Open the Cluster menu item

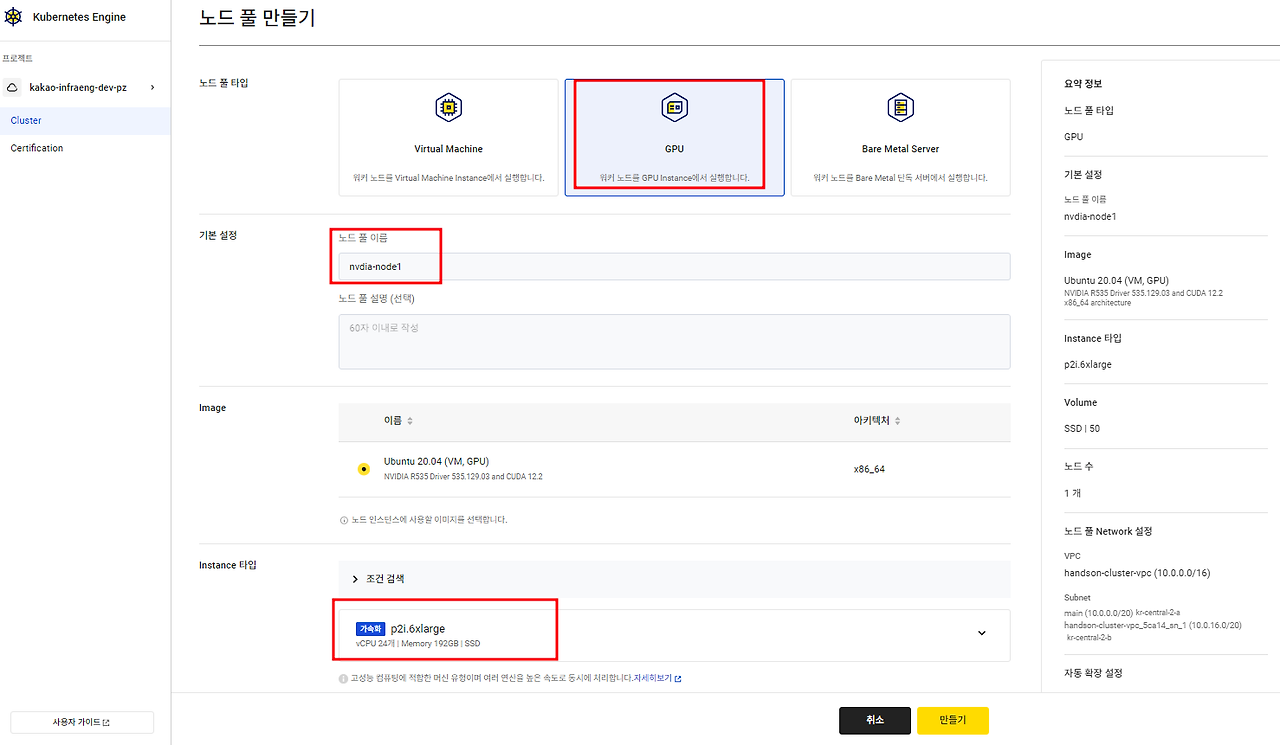[85, 120]
